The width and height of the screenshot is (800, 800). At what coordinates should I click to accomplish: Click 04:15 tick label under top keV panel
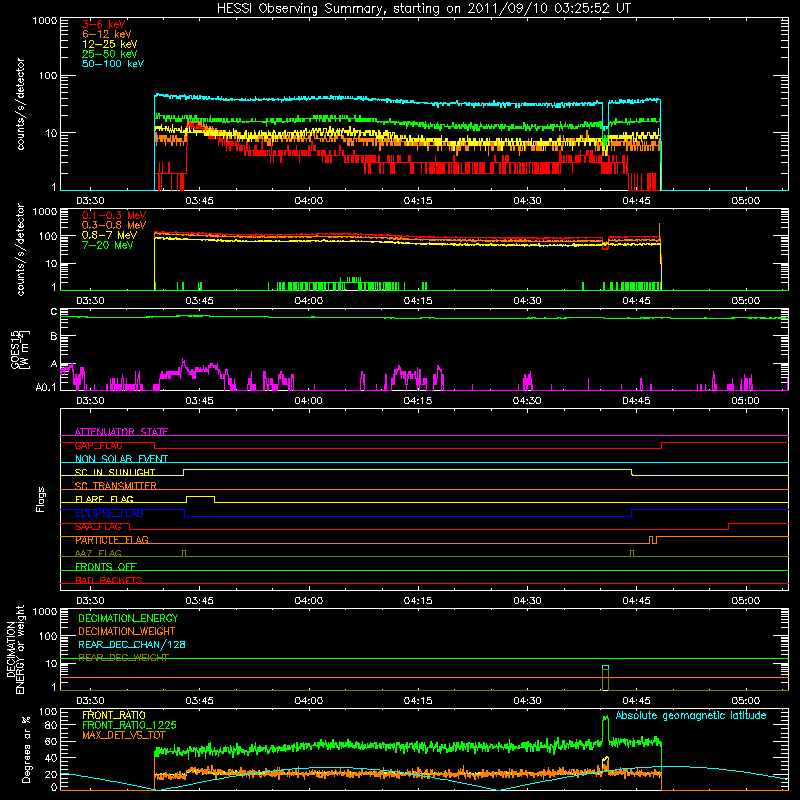pos(418,201)
